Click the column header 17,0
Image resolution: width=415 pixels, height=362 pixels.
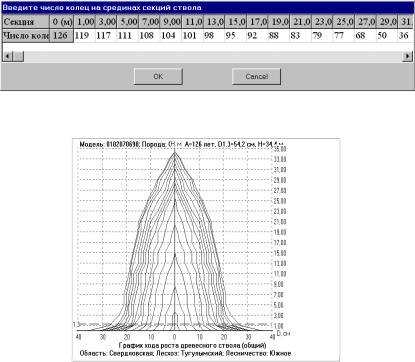pos(257,22)
